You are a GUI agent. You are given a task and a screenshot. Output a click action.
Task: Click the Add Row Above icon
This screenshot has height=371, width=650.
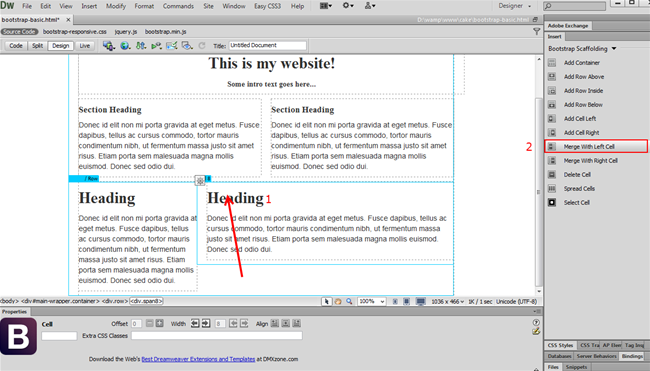pyautogui.click(x=552, y=77)
